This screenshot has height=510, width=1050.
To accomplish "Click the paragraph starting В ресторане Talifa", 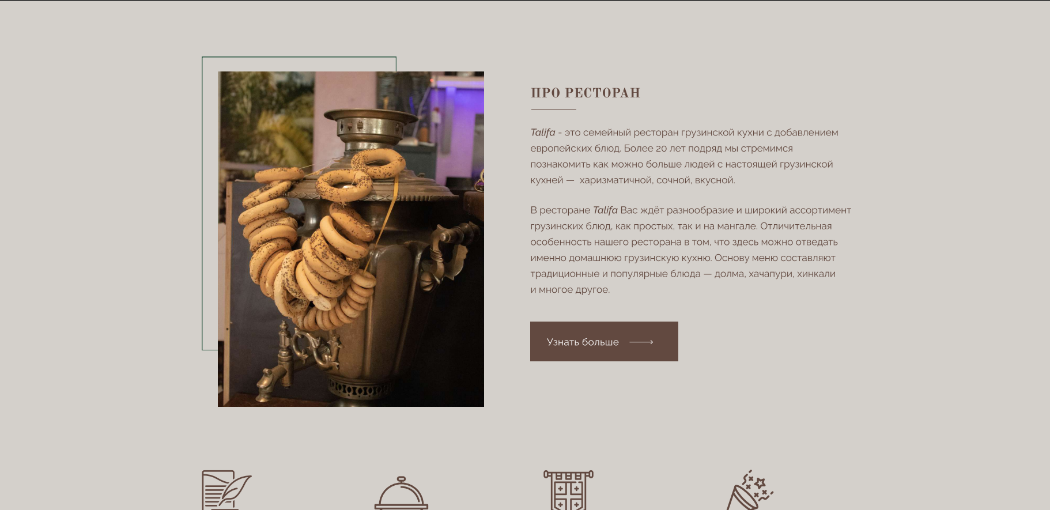I will tap(690, 250).
